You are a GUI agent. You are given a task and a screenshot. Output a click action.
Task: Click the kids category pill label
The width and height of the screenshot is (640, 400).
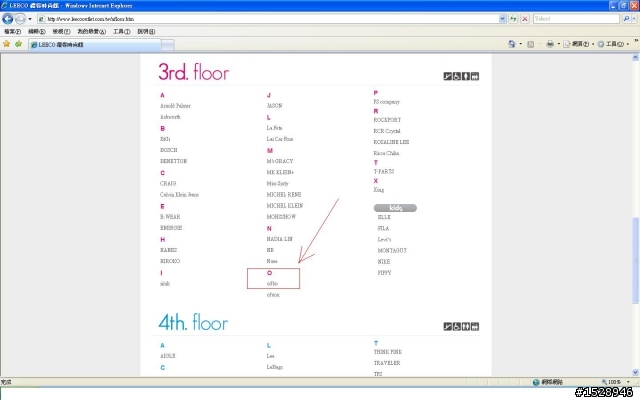(x=395, y=208)
